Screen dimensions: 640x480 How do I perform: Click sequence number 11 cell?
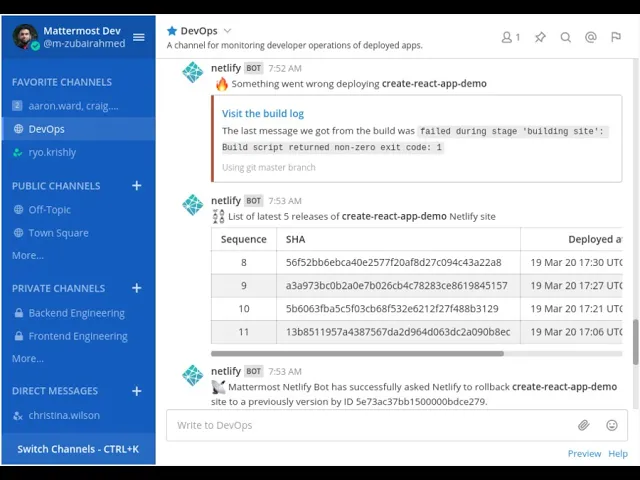click(244, 332)
